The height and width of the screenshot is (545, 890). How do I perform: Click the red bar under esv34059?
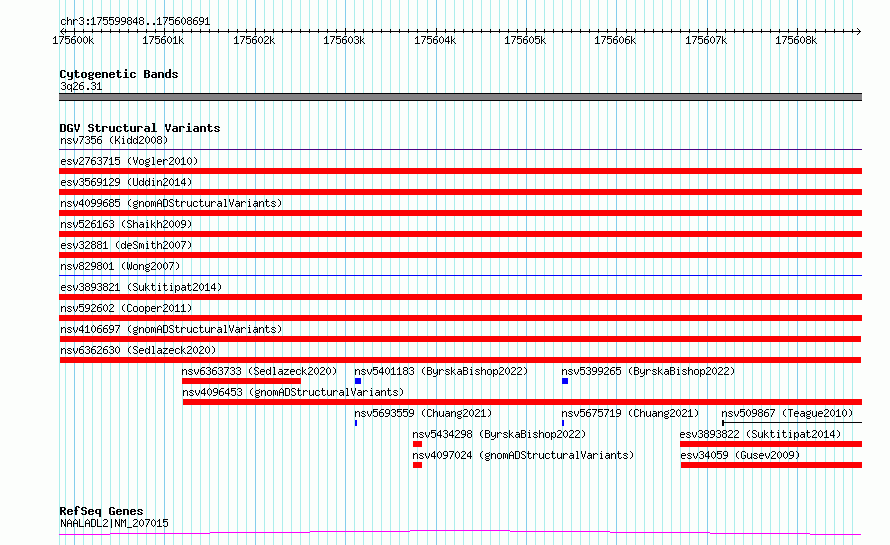point(771,465)
